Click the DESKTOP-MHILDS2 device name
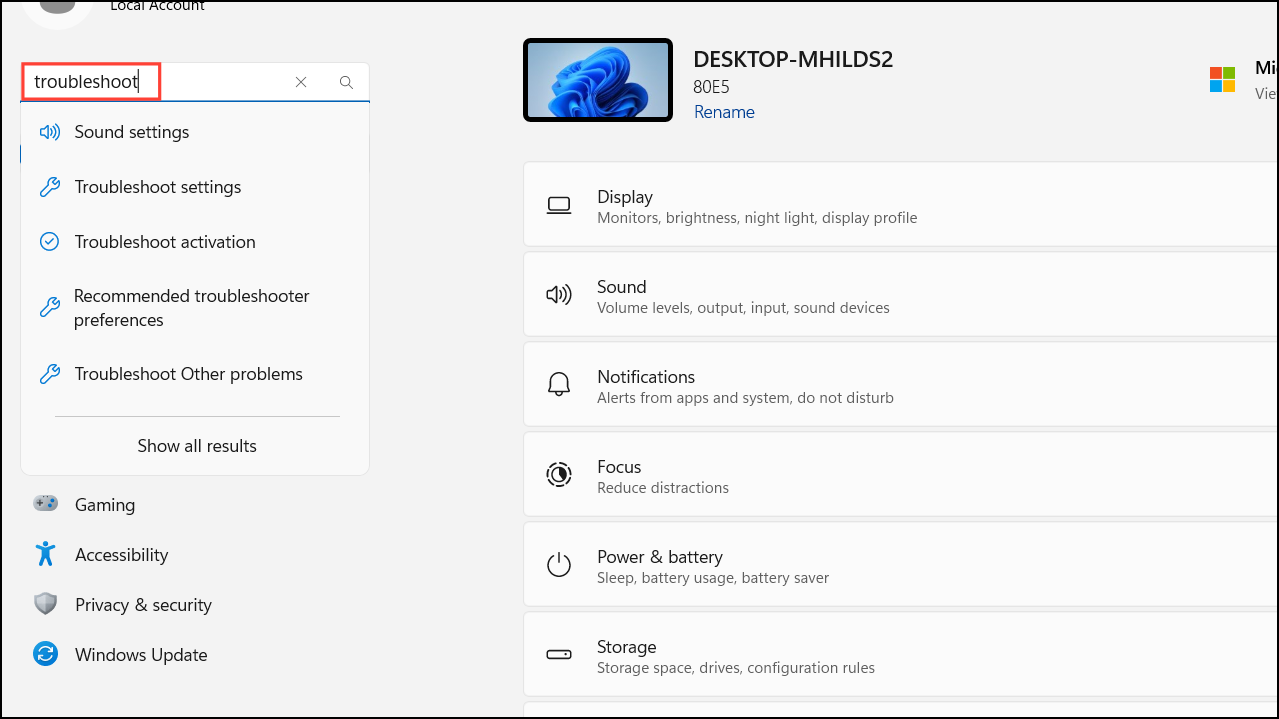This screenshot has width=1279, height=719. (793, 59)
